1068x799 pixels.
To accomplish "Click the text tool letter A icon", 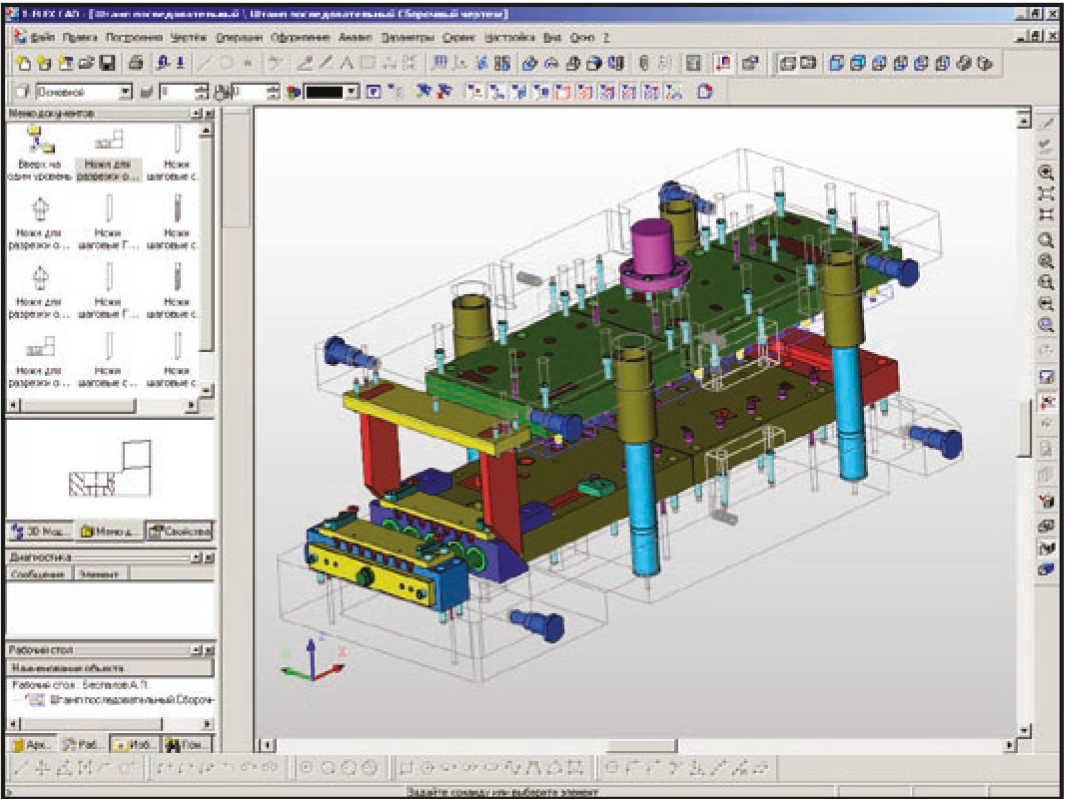I will click(347, 63).
